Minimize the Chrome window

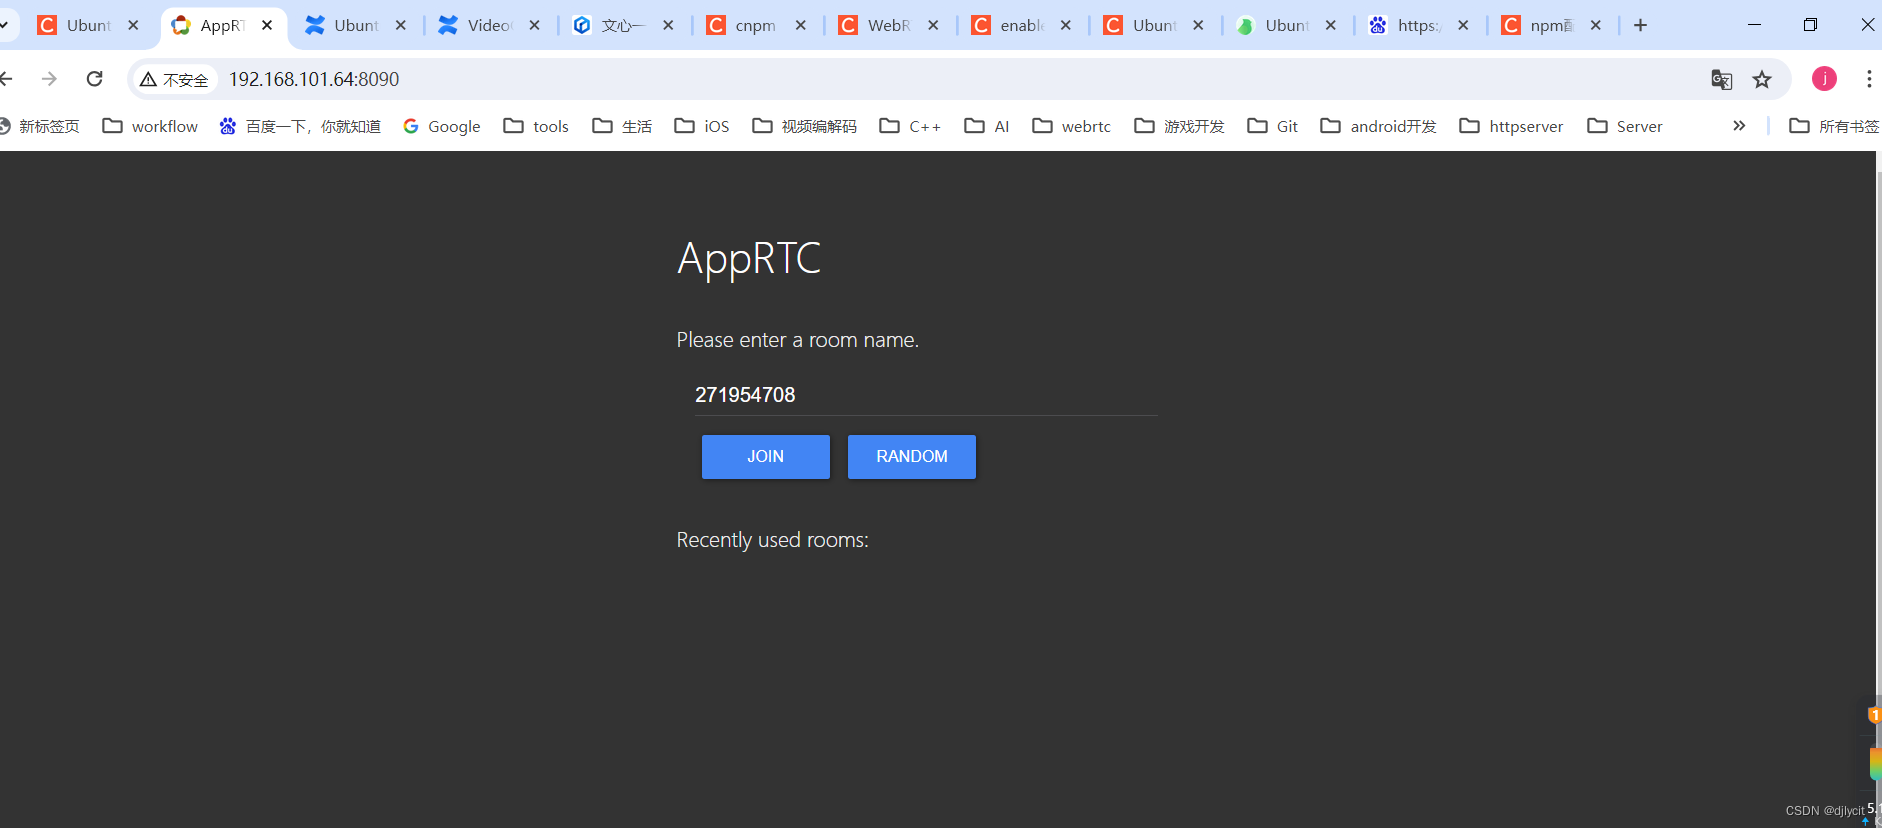(x=1754, y=25)
